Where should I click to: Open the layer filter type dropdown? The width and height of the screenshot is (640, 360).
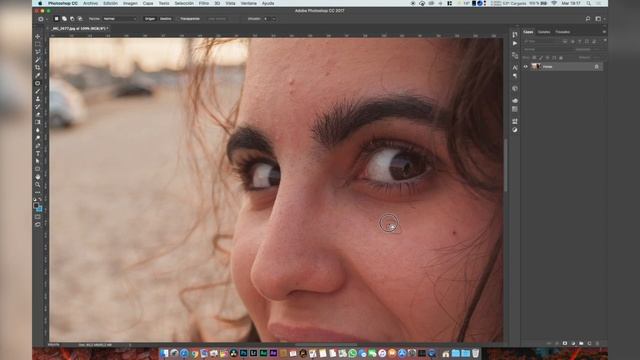pos(541,41)
